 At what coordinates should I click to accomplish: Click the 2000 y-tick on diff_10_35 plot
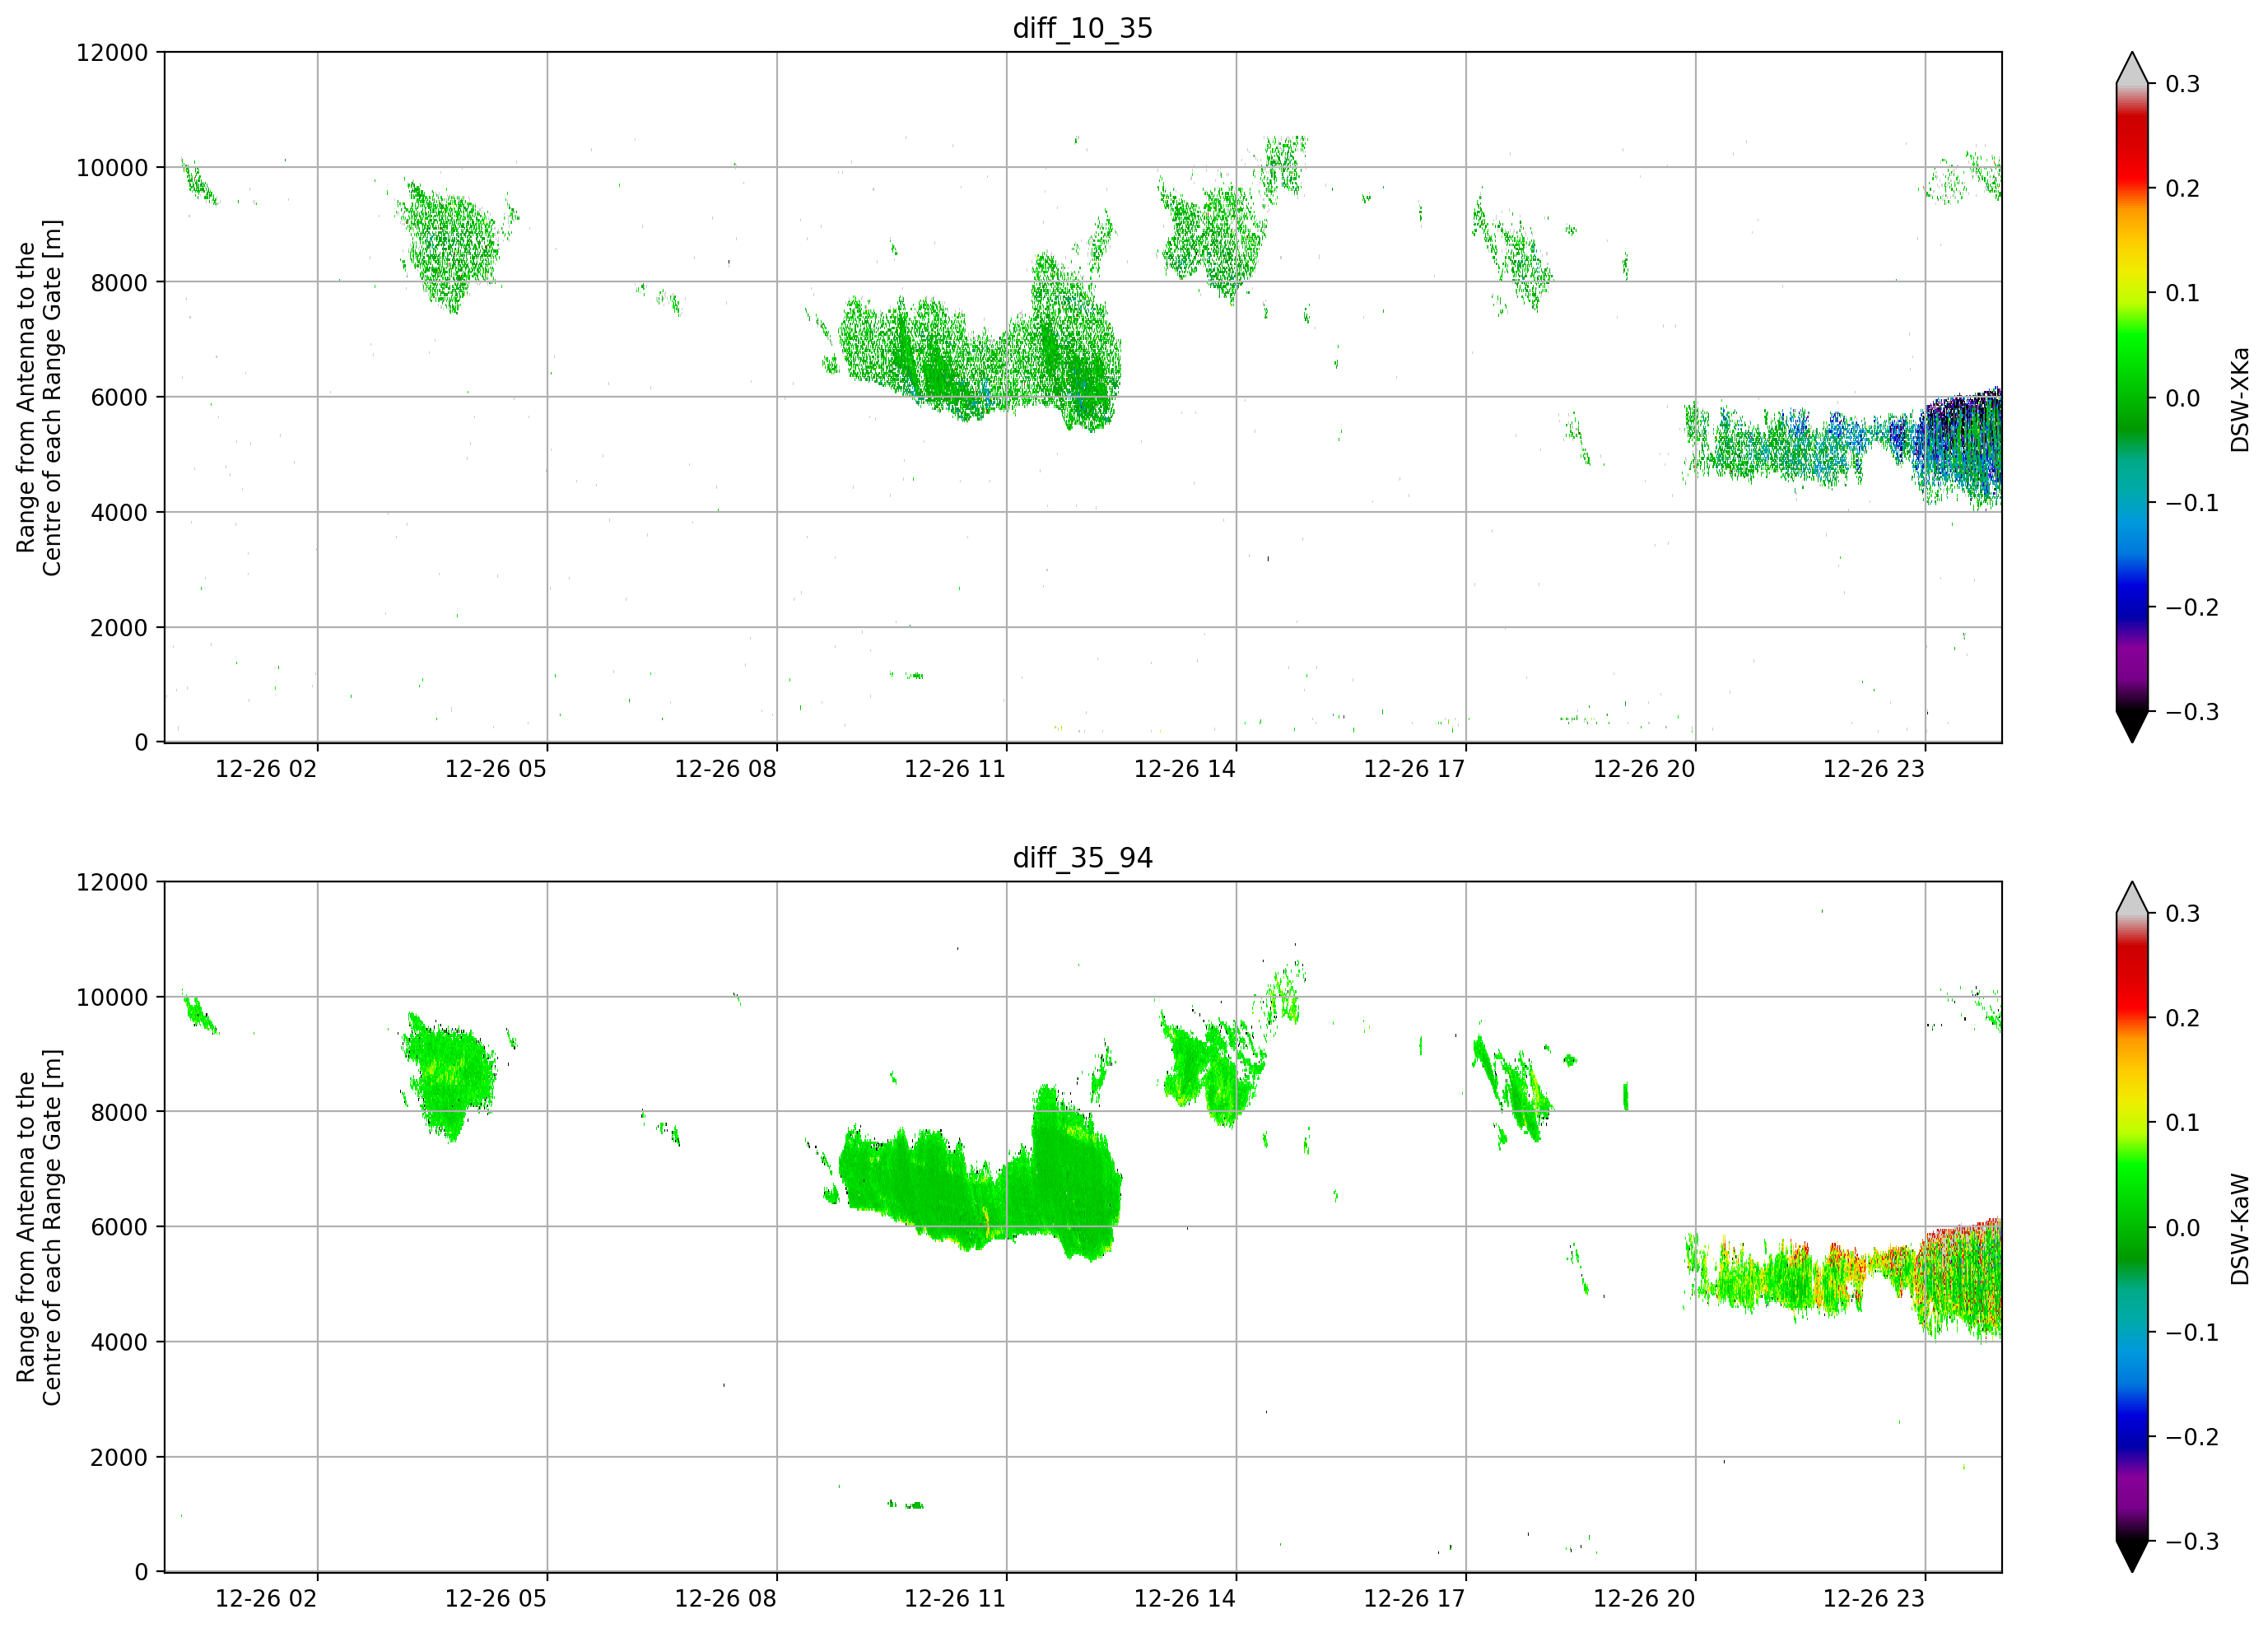pos(119,627)
